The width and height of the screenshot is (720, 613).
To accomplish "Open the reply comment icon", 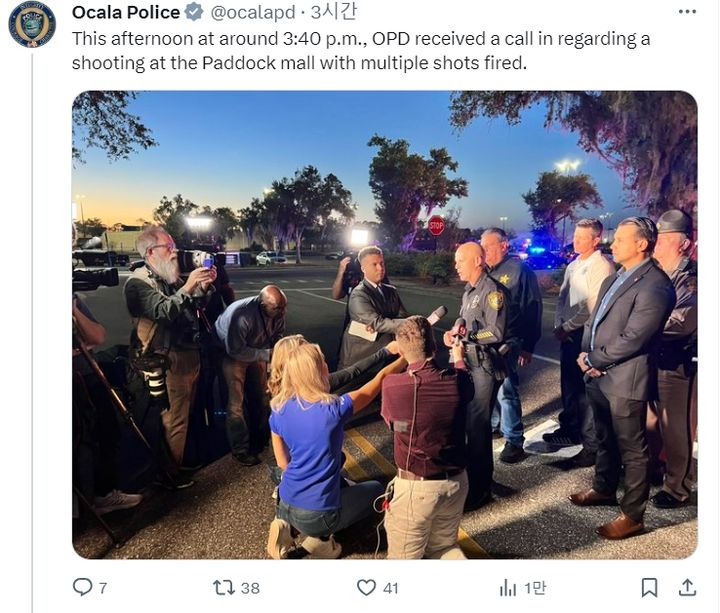I will 83,587.
